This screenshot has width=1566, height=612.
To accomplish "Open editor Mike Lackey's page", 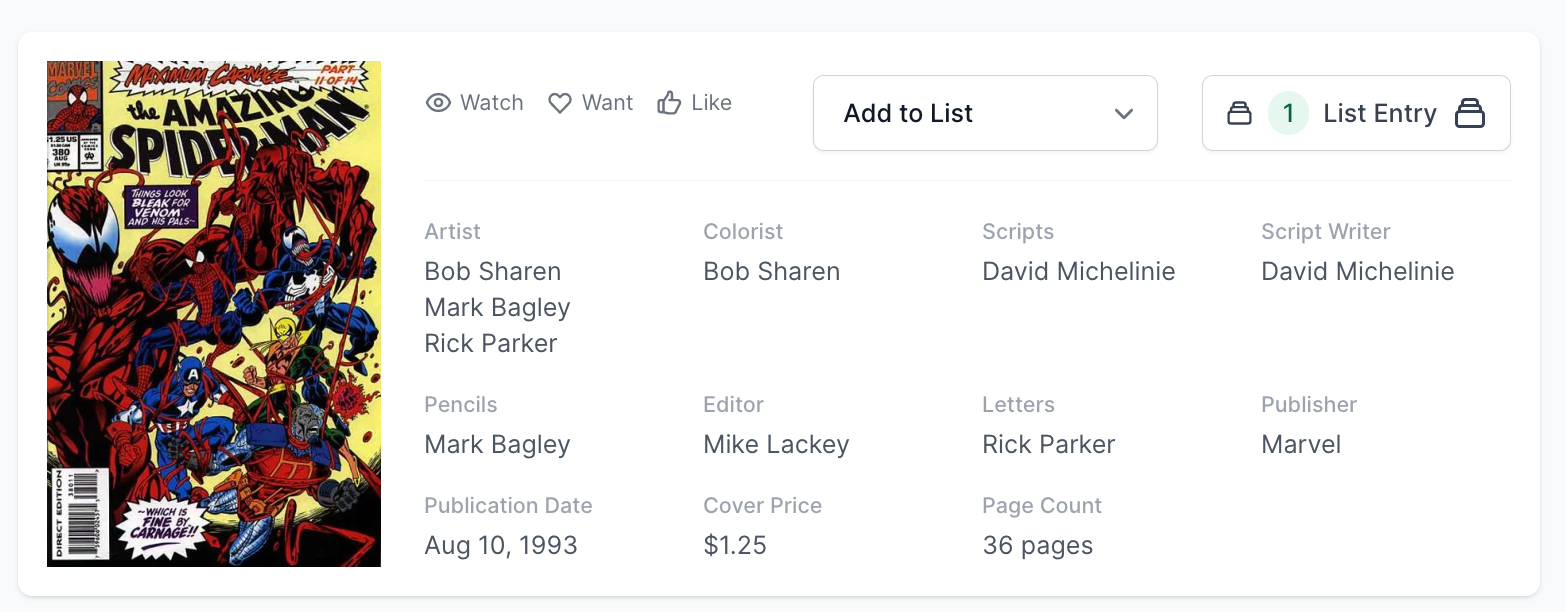I will [776, 445].
